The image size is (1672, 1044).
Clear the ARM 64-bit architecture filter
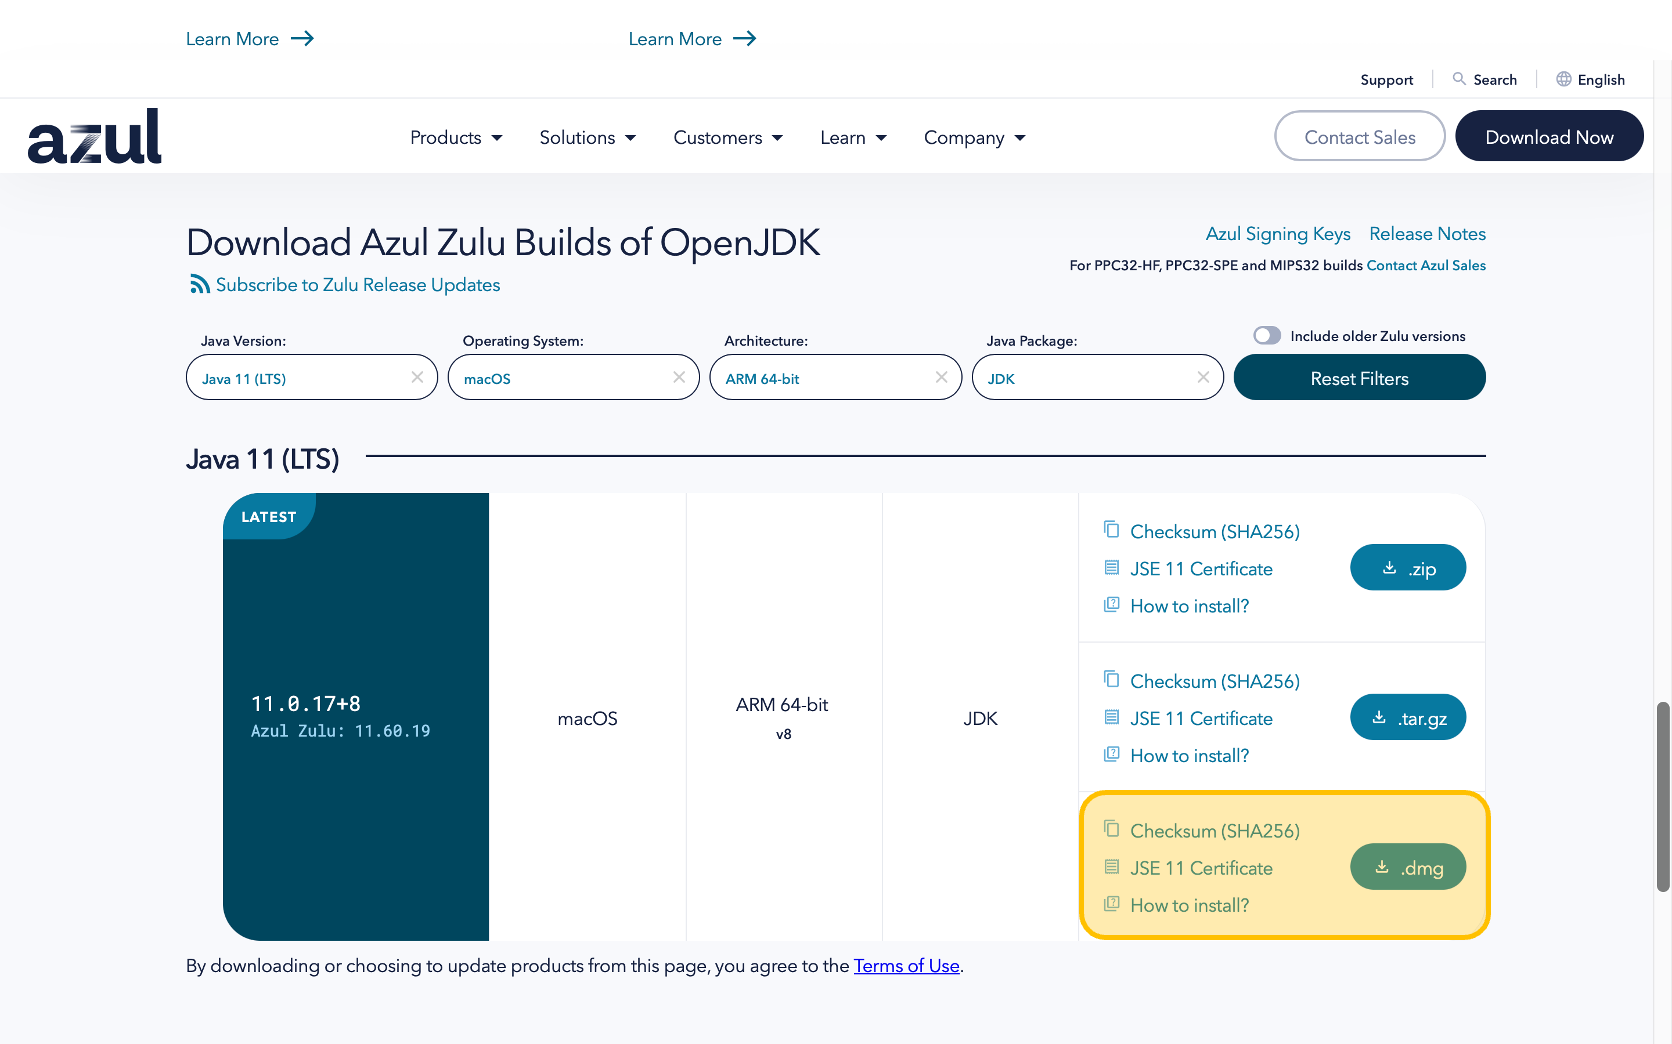[941, 377]
